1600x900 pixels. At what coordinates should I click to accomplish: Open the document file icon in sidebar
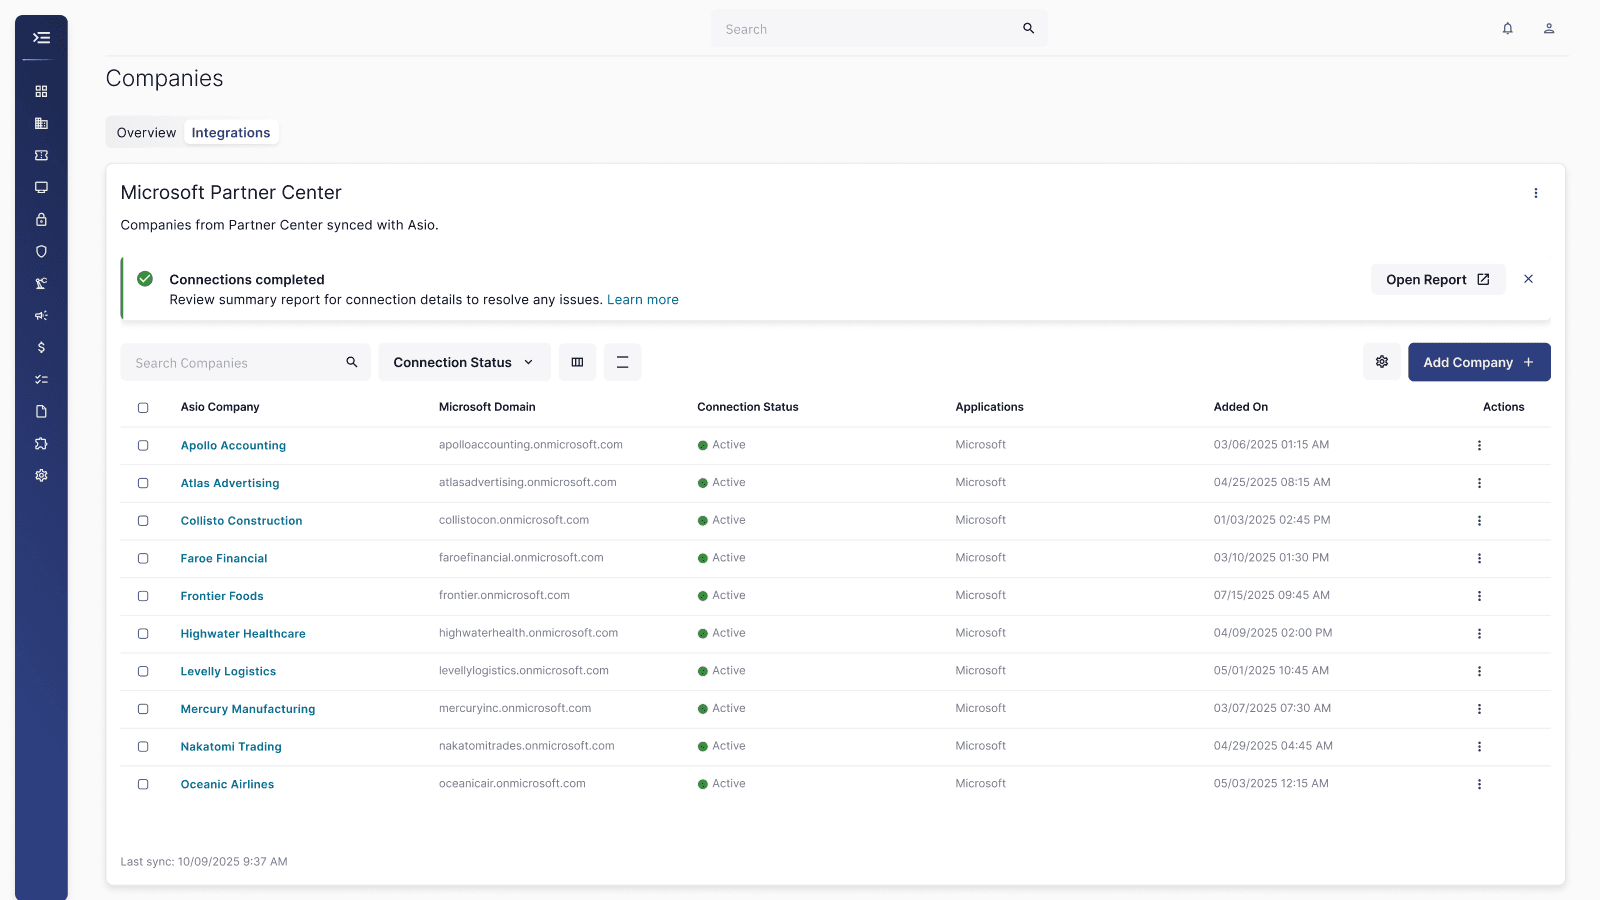[41, 411]
